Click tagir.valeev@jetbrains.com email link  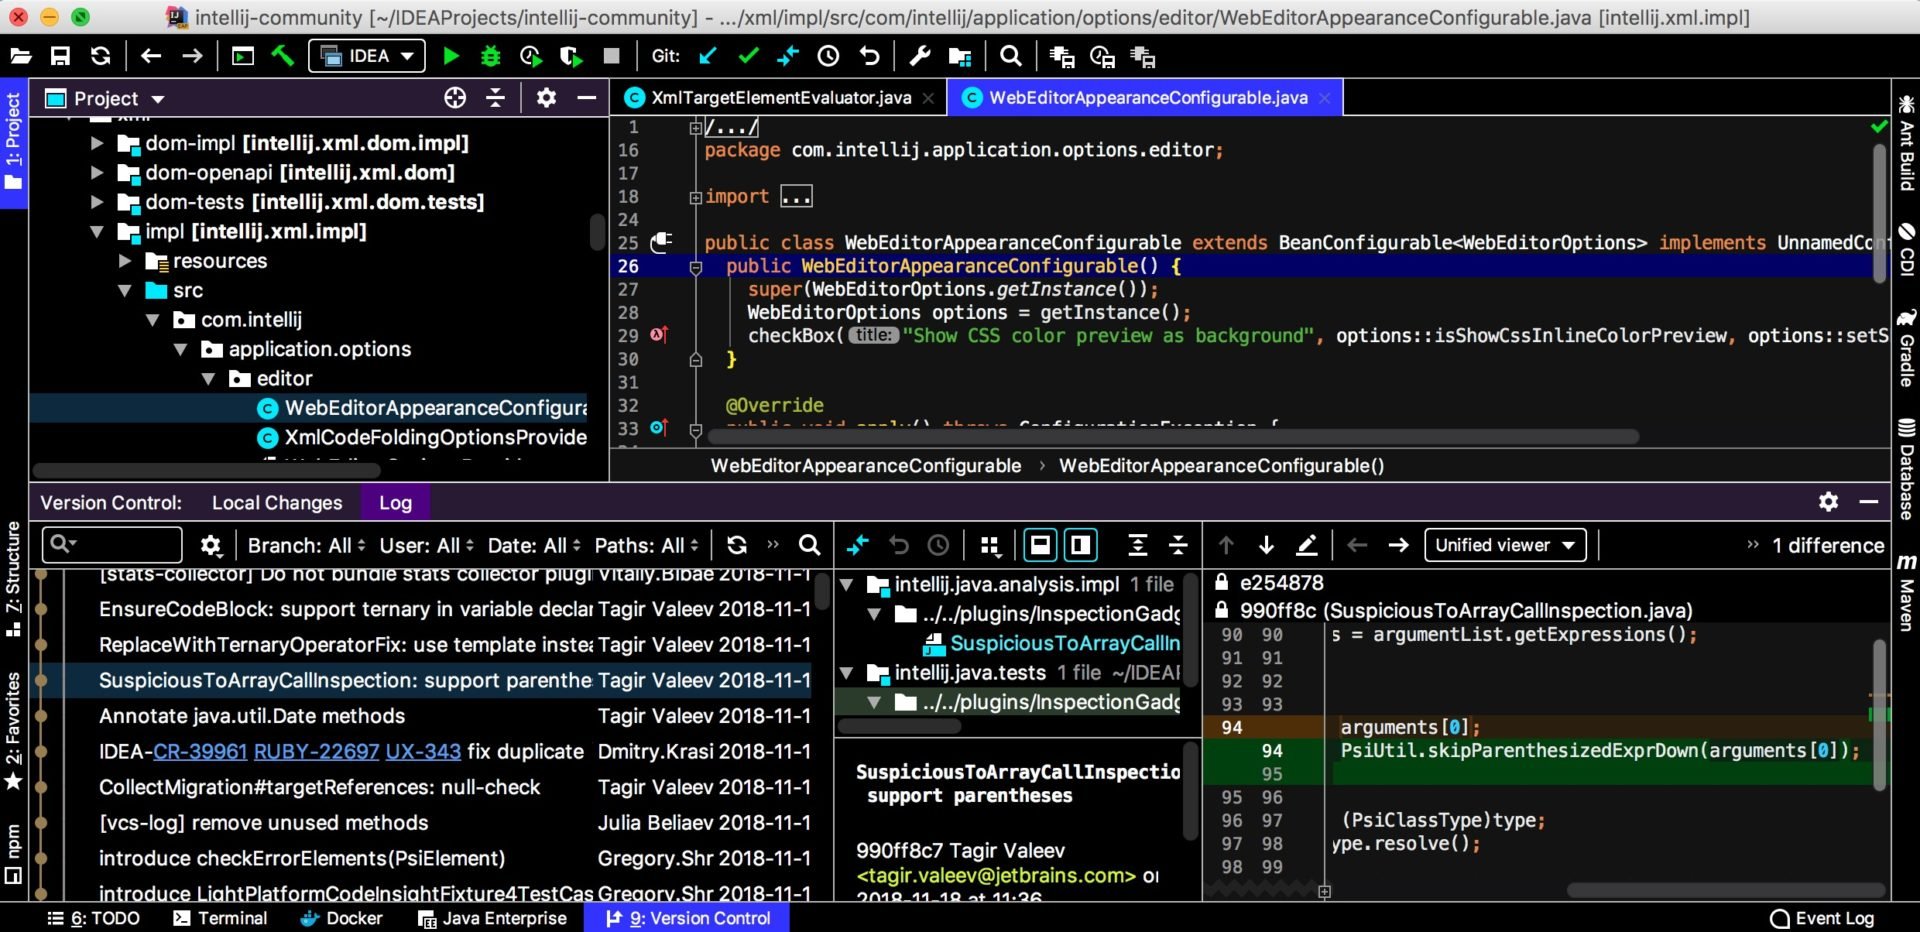(996, 876)
